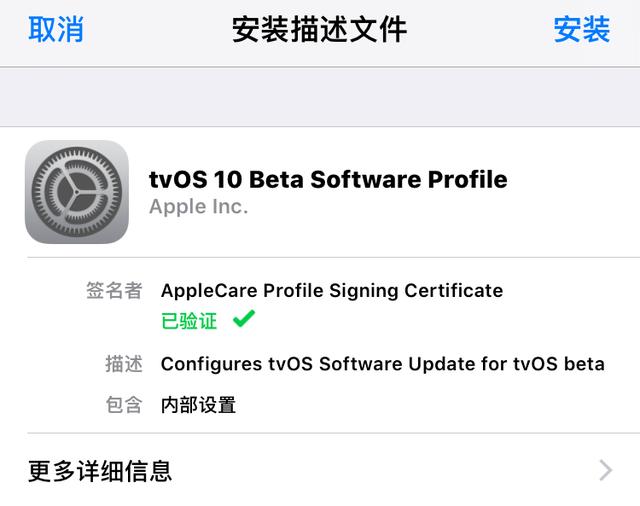Click the gear profile icon
The image size is (640, 506).
point(77,192)
